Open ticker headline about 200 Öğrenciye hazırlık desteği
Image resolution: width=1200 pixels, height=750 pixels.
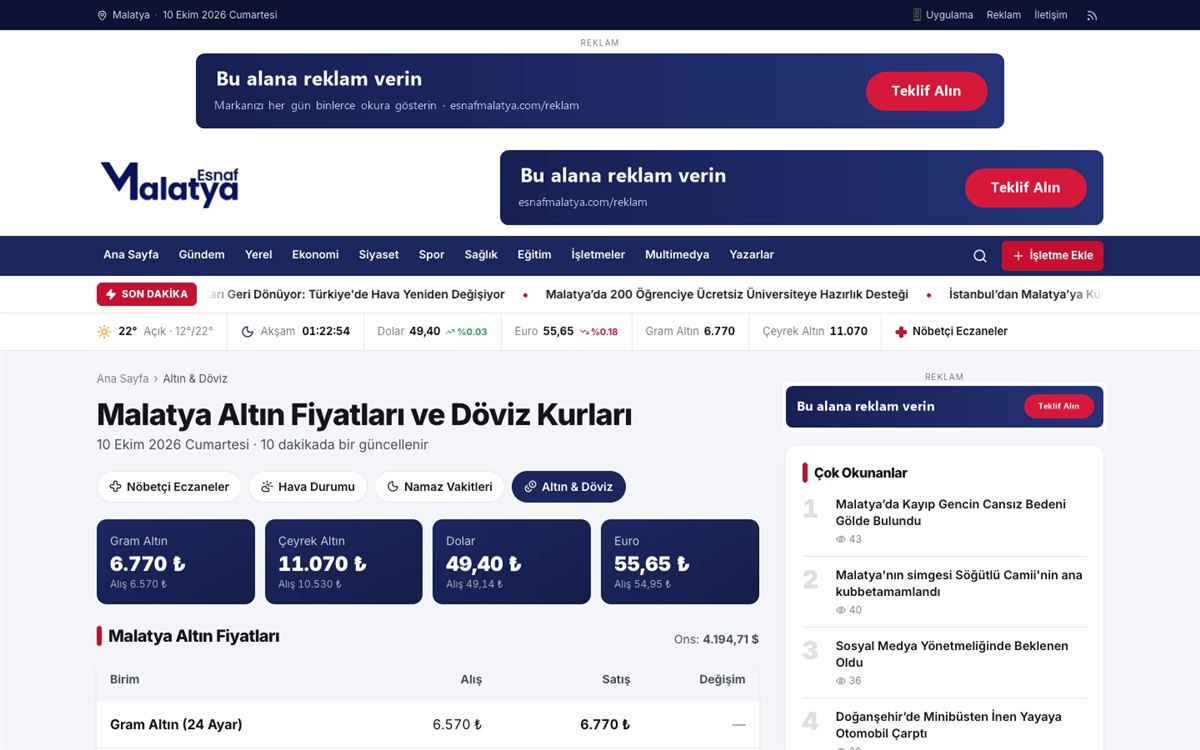(727, 295)
